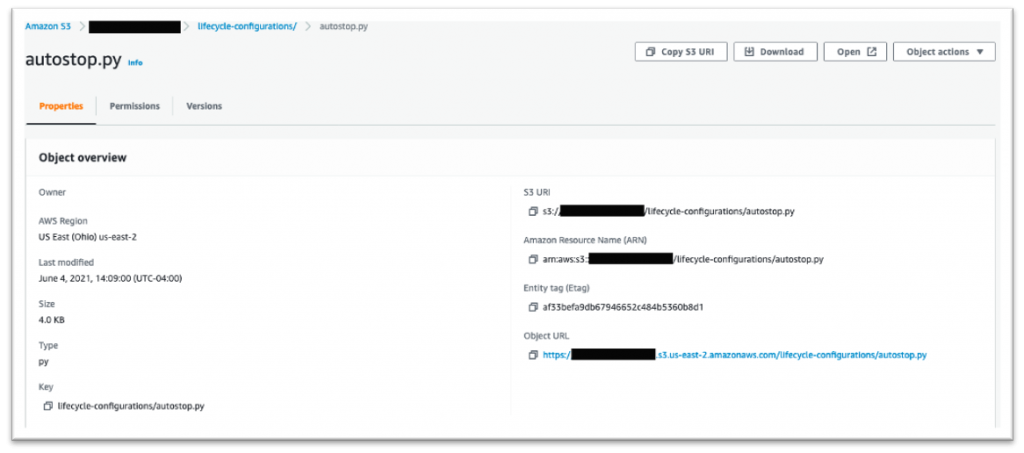The height and width of the screenshot is (453, 1024).
Task: Copy the Entity tag with its copy icon
Action: (533, 307)
